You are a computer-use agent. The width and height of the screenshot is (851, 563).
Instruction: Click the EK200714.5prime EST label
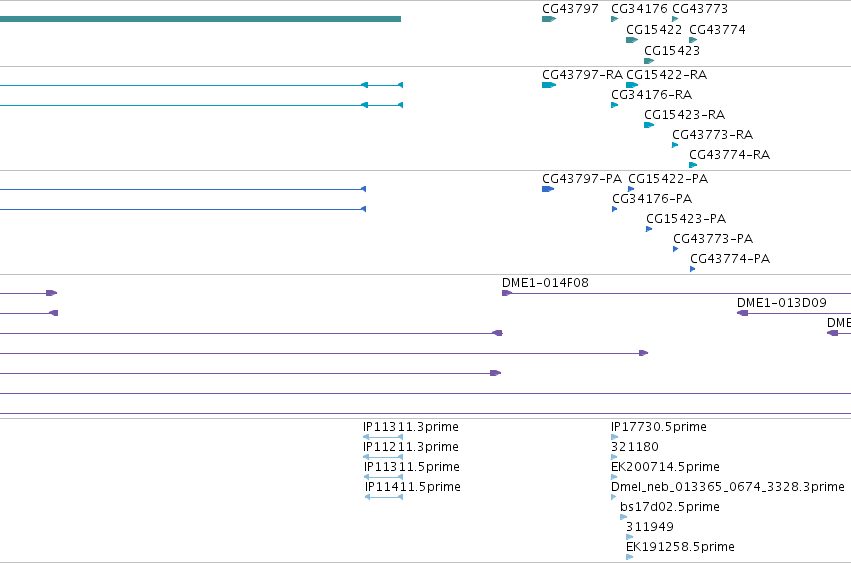tap(665, 467)
